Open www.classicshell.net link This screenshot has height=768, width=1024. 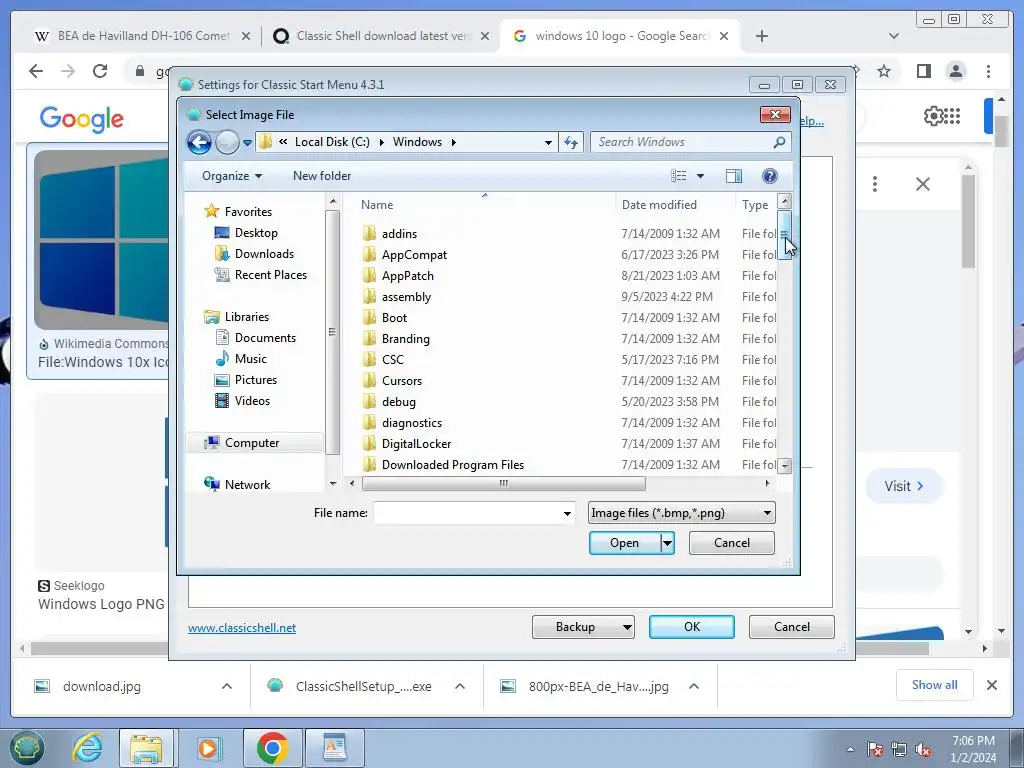[x=242, y=628]
